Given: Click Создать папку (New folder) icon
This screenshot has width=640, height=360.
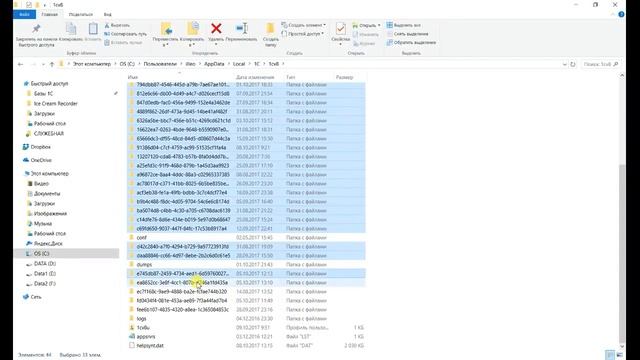Looking at the screenshot, I should 270,29.
